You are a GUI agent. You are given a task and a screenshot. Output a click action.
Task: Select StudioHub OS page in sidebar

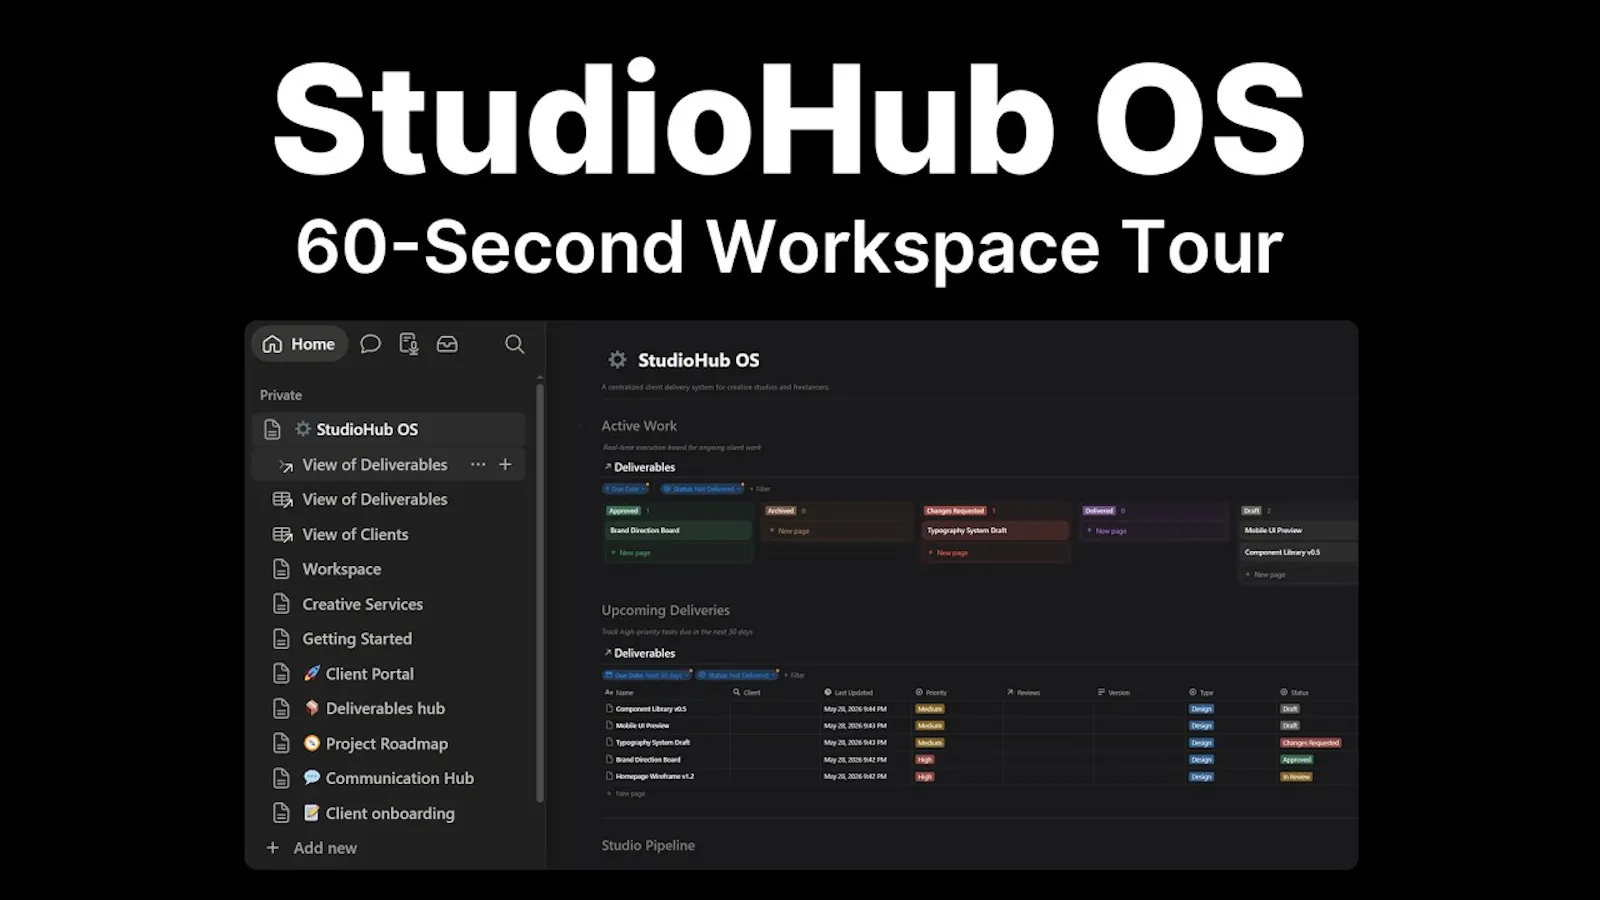point(389,429)
